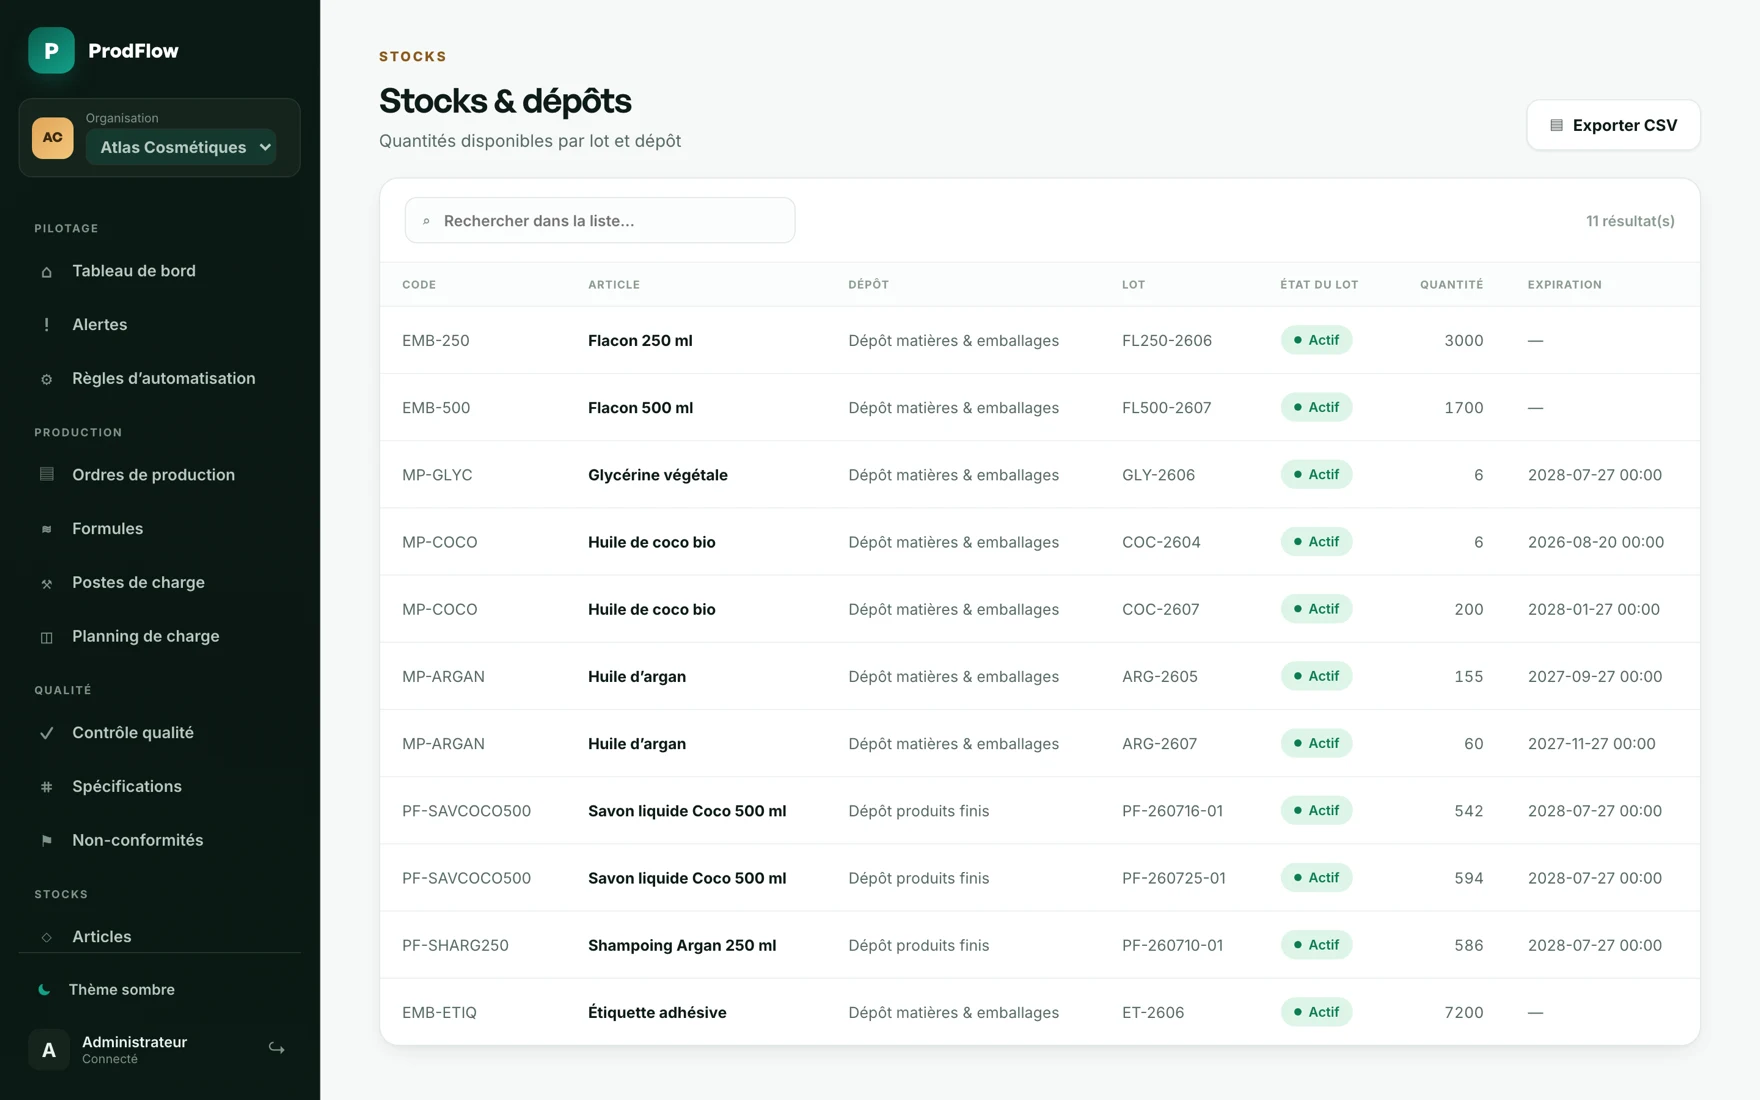Click the Actif badge for ET-2606
The width and height of the screenshot is (1760, 1100).
coord(1316,1012)
